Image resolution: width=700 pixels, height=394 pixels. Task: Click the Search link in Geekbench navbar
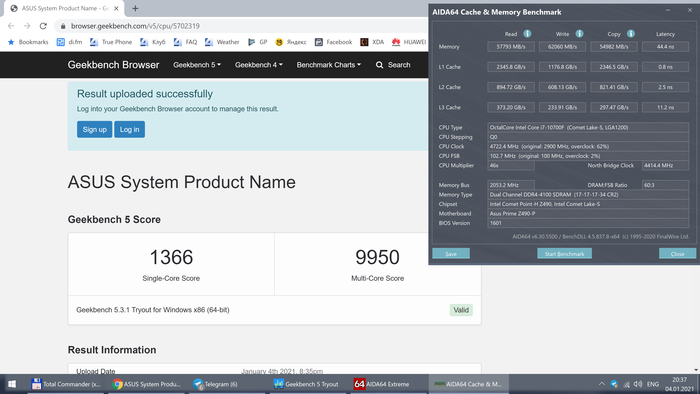(x=393, y=65)
